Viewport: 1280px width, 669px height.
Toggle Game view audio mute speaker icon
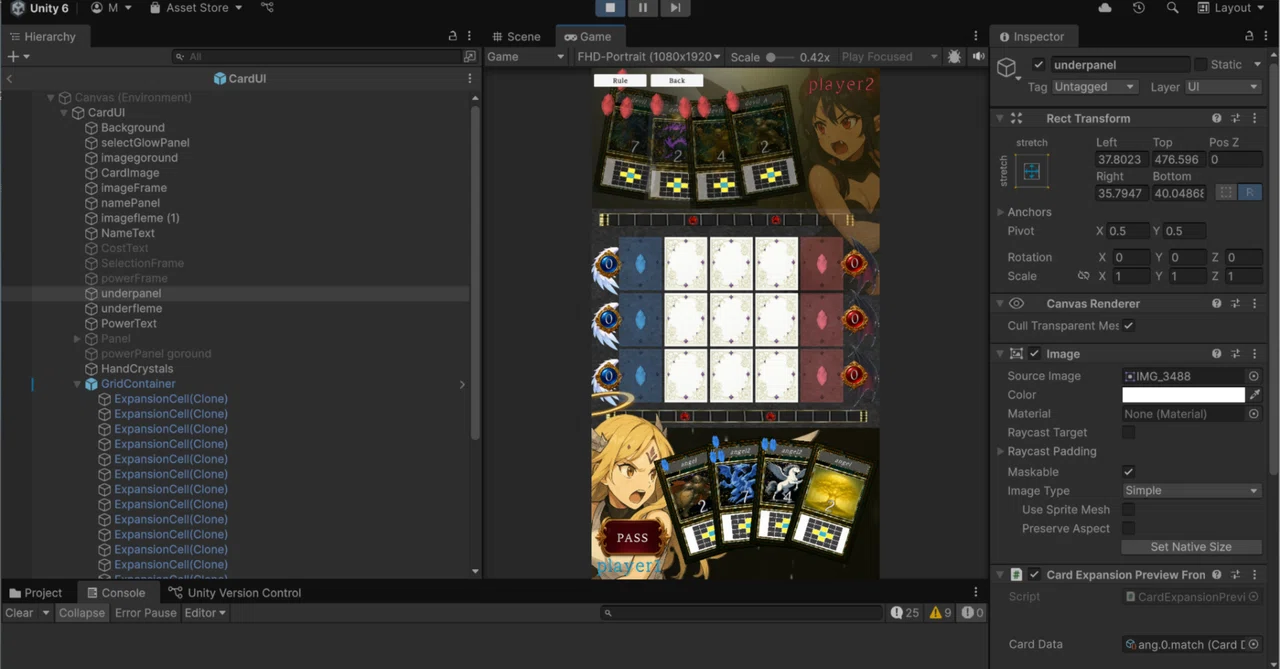click(979, 57)
